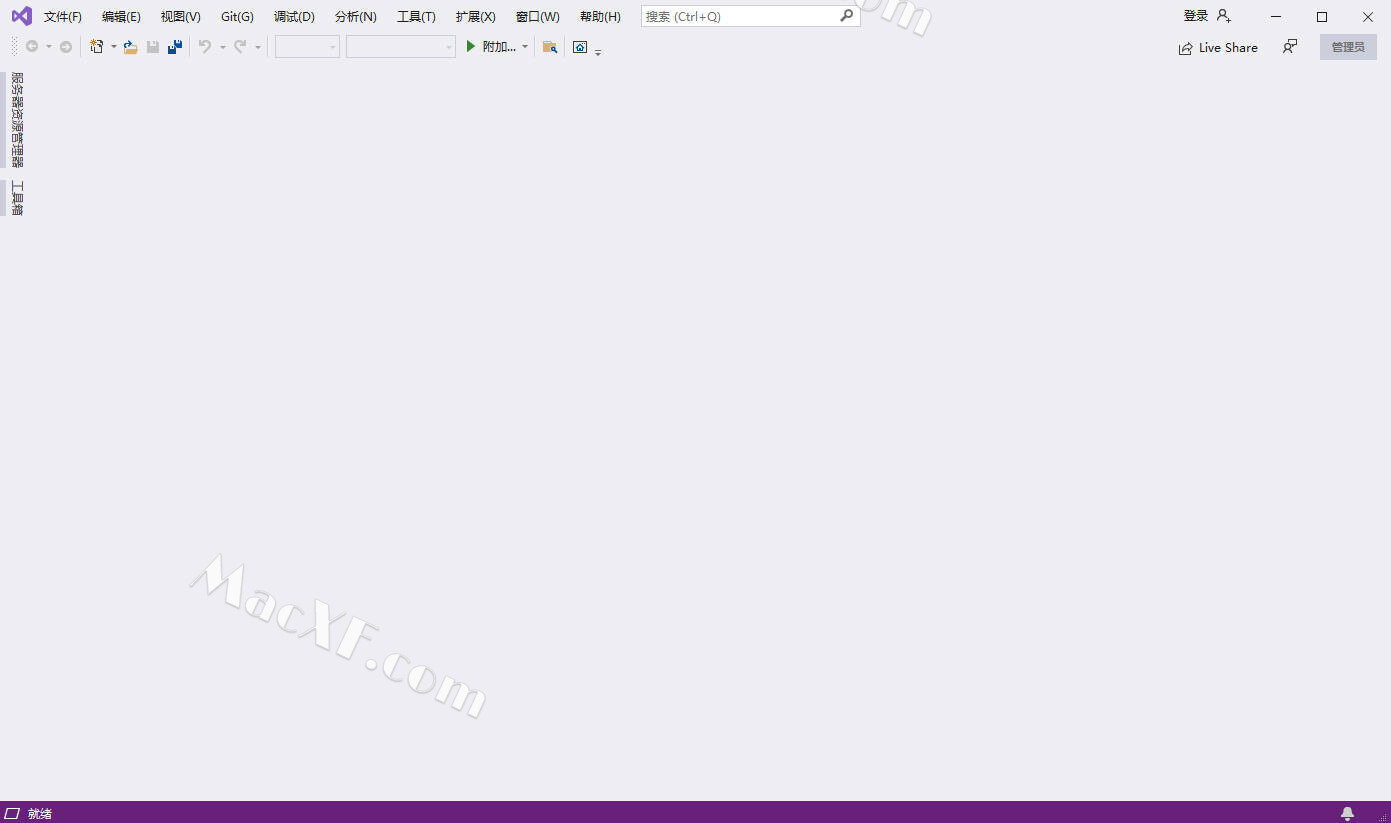Click the redo icon

pos(240,47)
